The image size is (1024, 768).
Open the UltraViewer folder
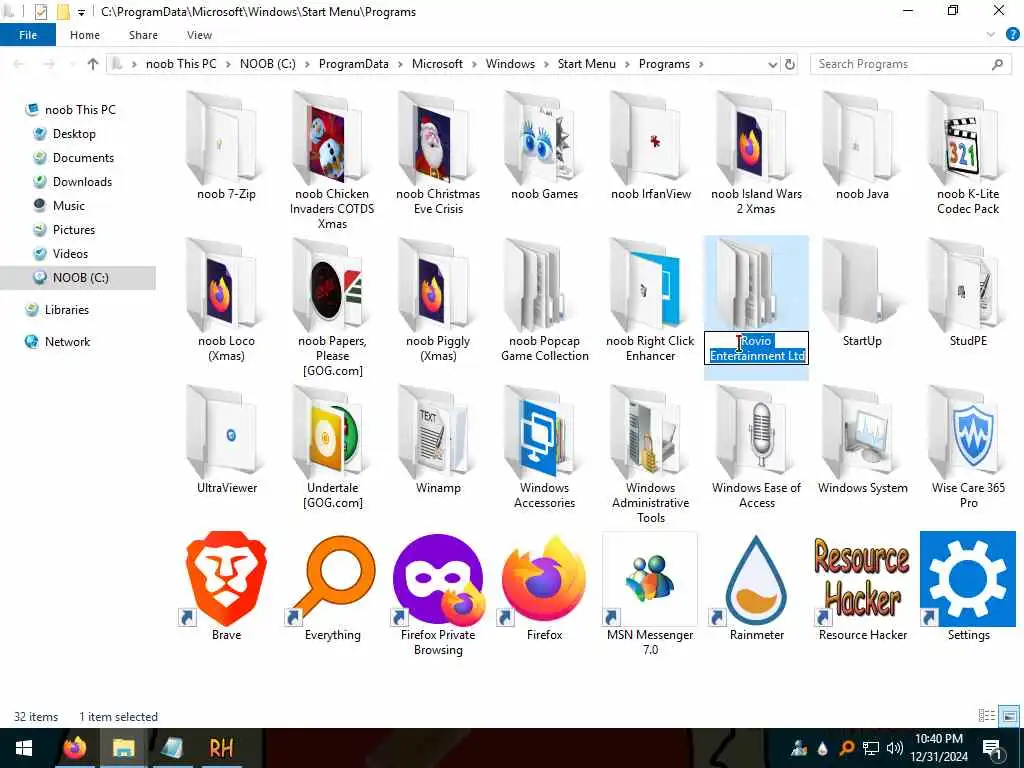click(226, 440)
